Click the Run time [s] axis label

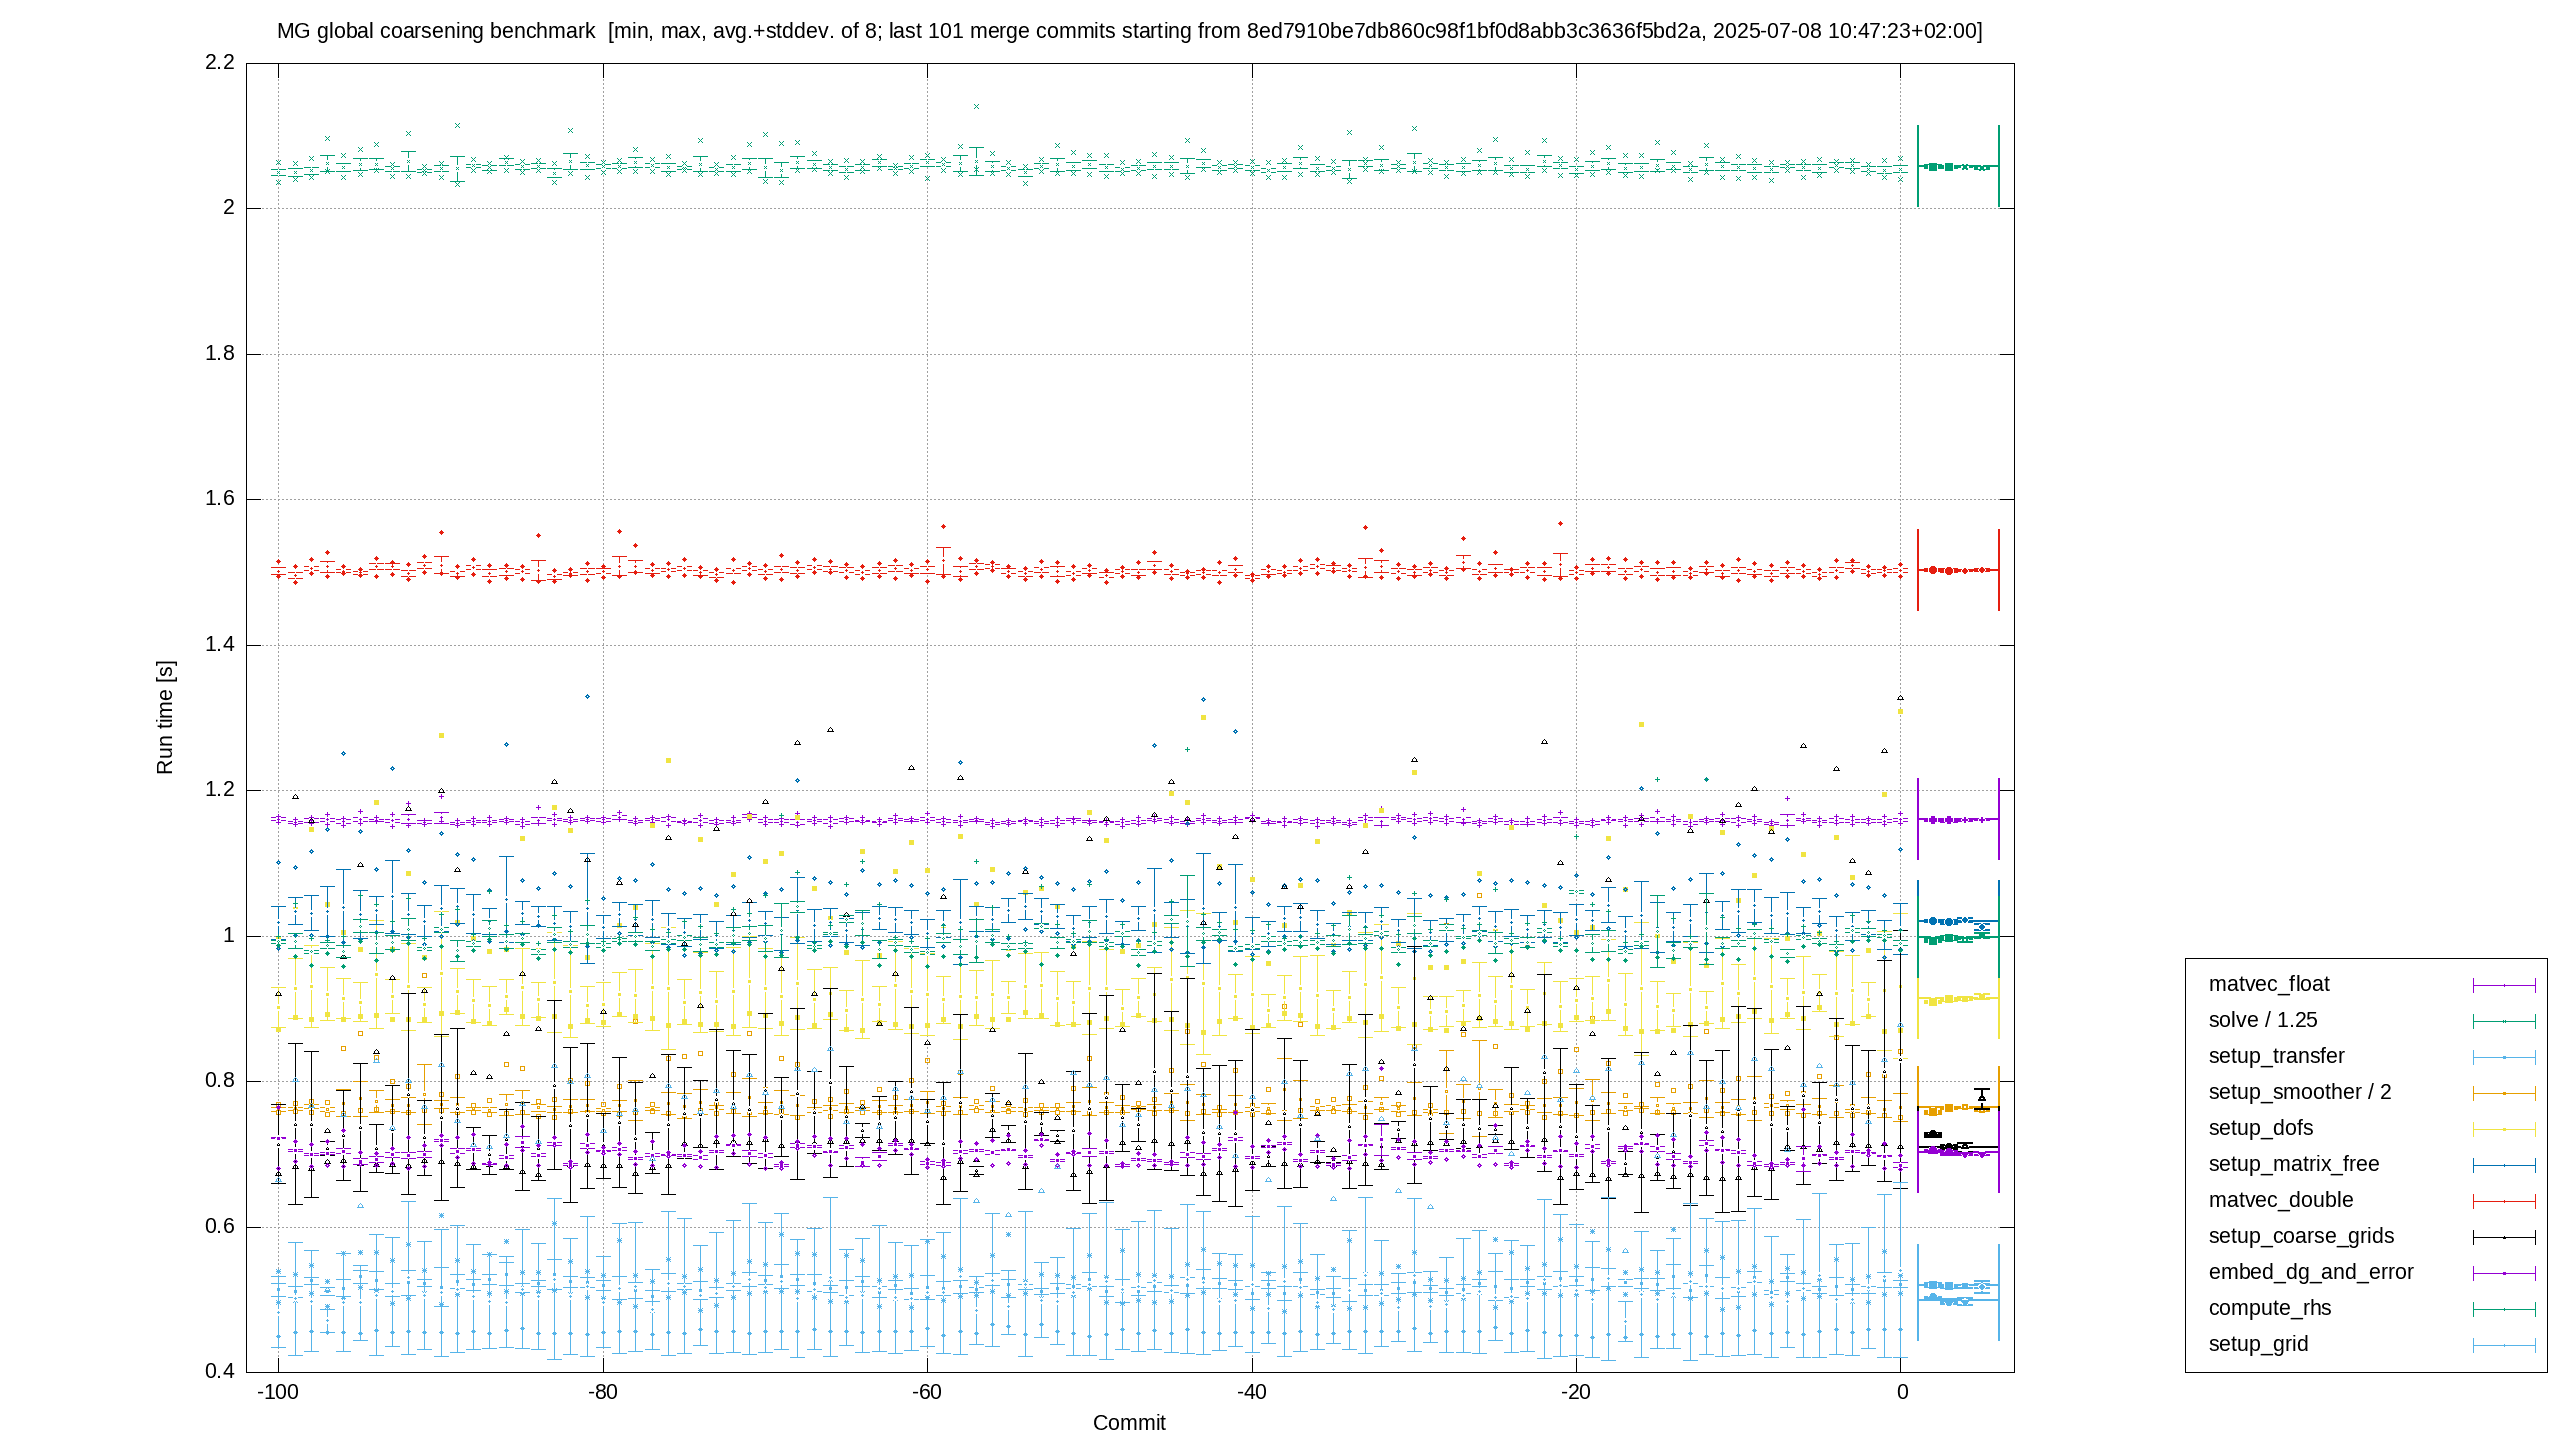coord(165,717)
